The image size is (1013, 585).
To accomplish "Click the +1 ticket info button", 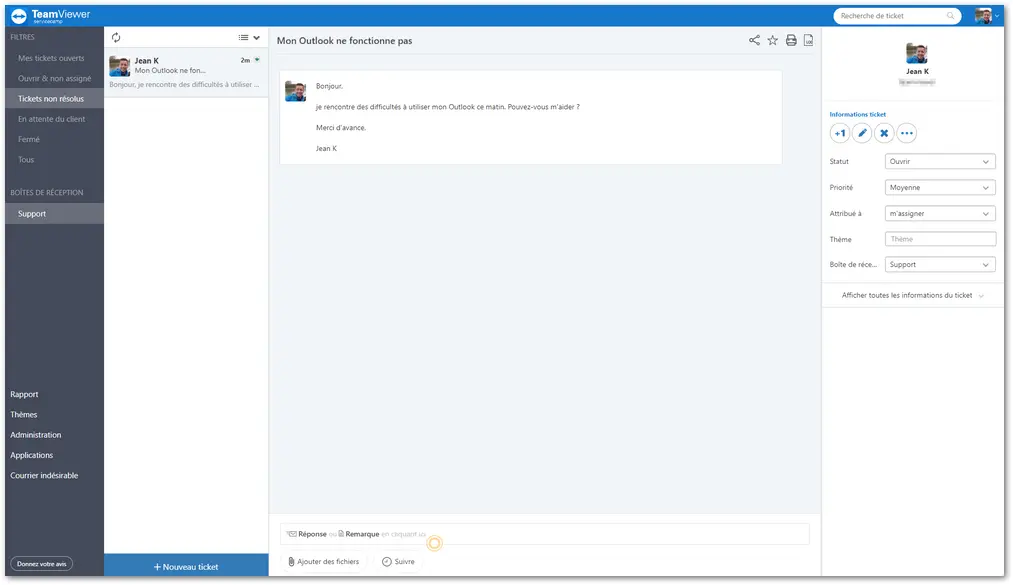I will click(x=840, y=134).
